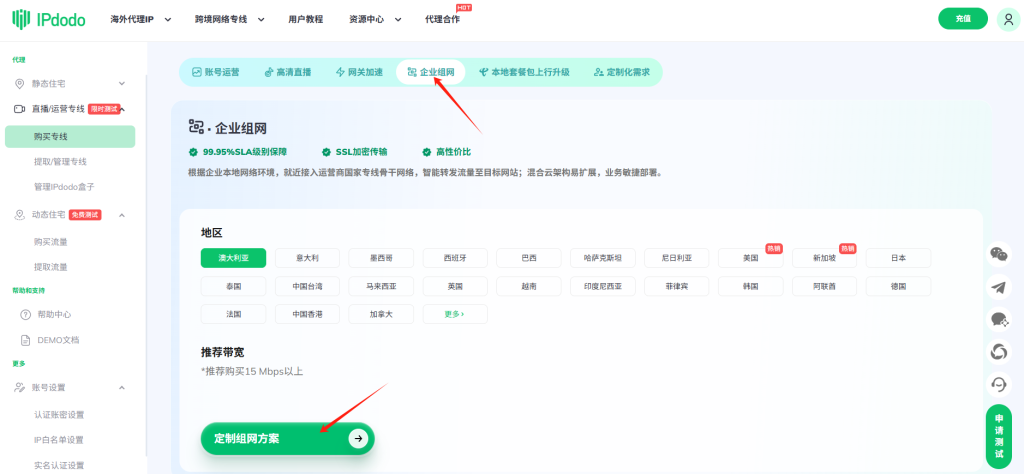This screenshot has width=1024, height=474.
Task: Select the 意大利 region option
Action: click(x=307, y=258)
